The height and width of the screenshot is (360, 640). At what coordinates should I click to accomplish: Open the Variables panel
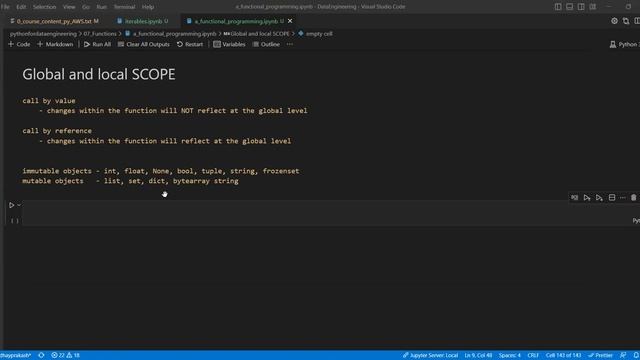[229, 44]
